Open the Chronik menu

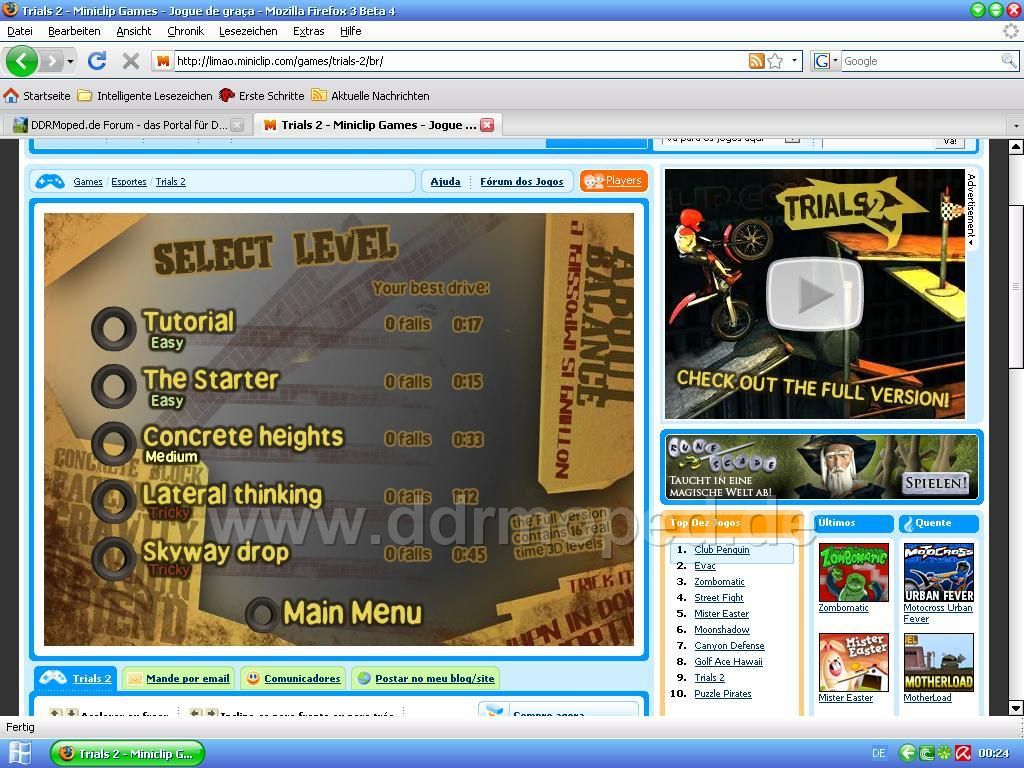coord(185,31)
